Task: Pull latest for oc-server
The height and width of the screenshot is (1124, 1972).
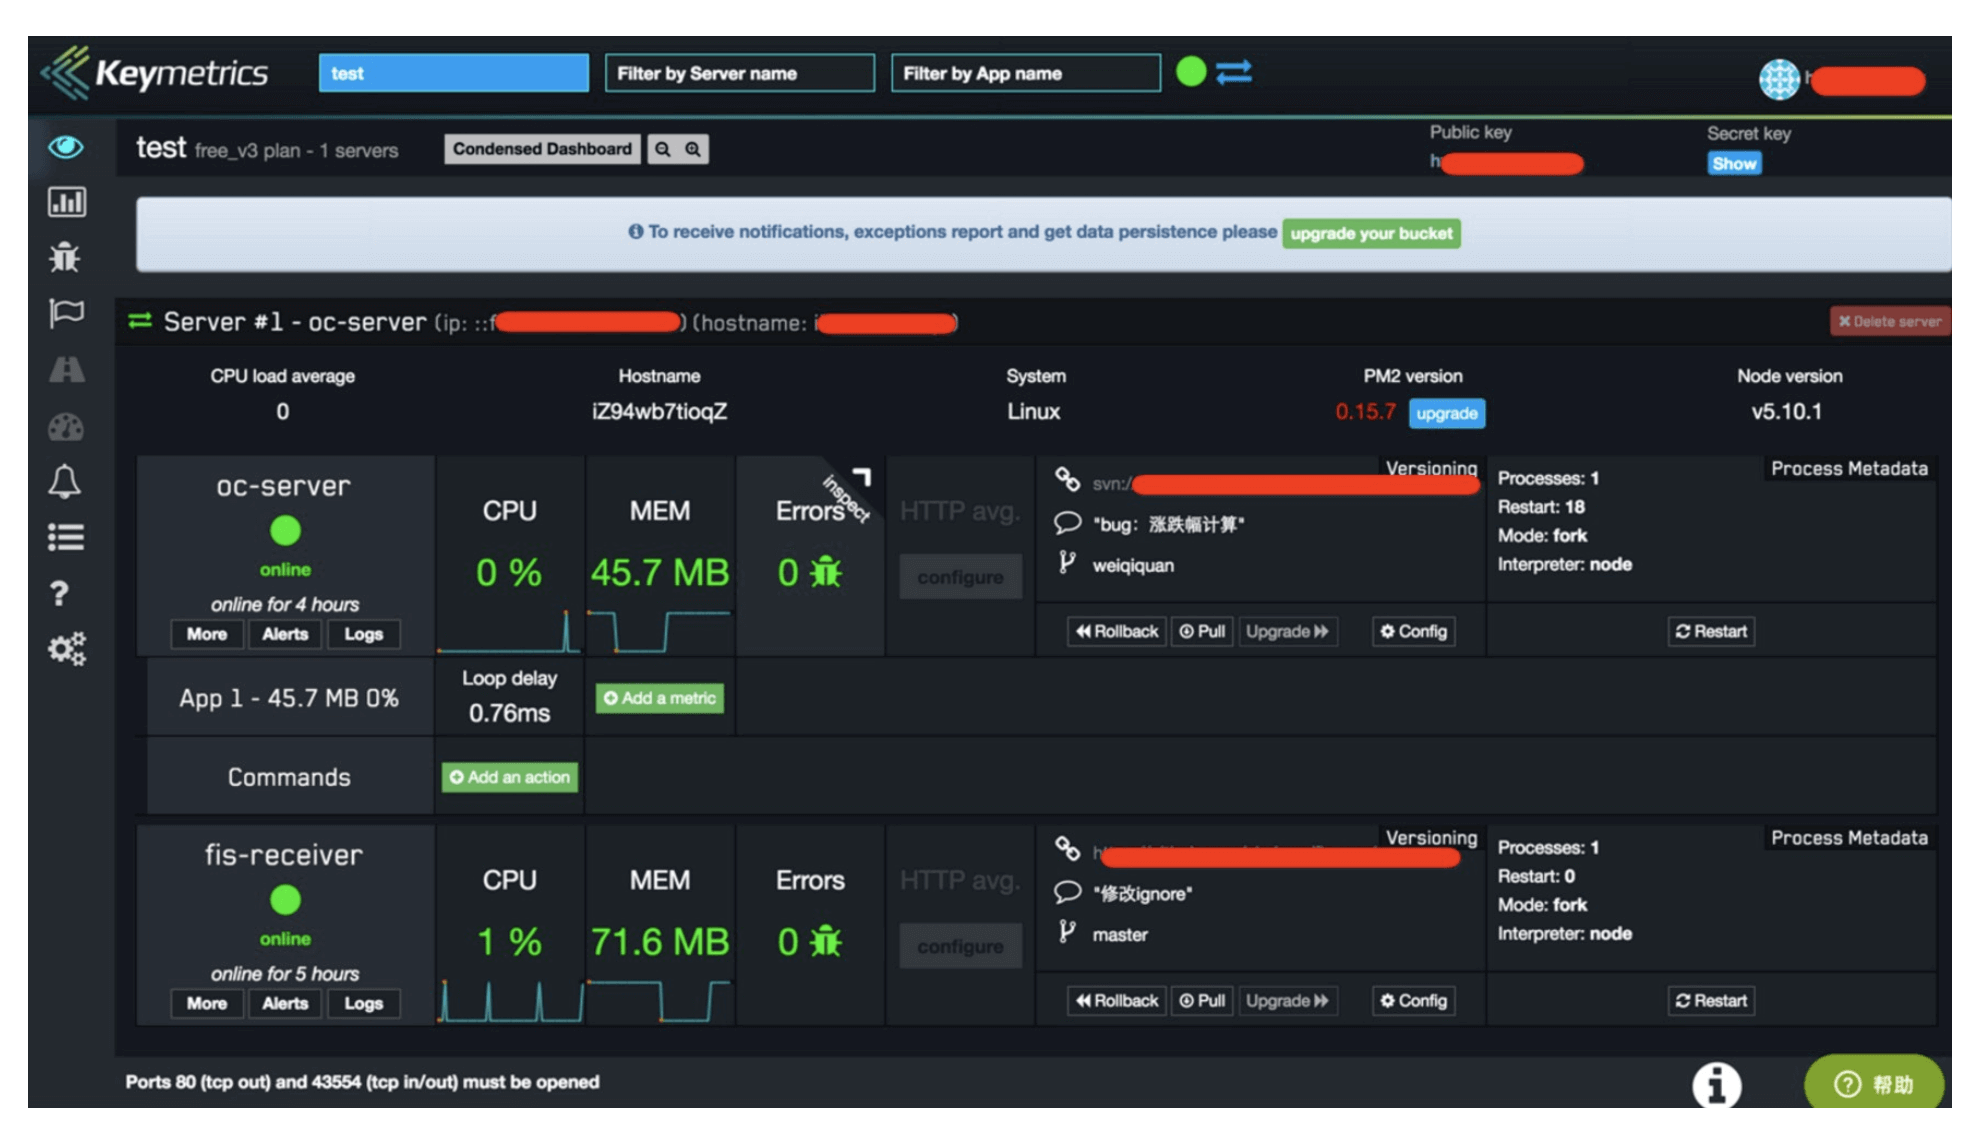Action: point(1202,631)
